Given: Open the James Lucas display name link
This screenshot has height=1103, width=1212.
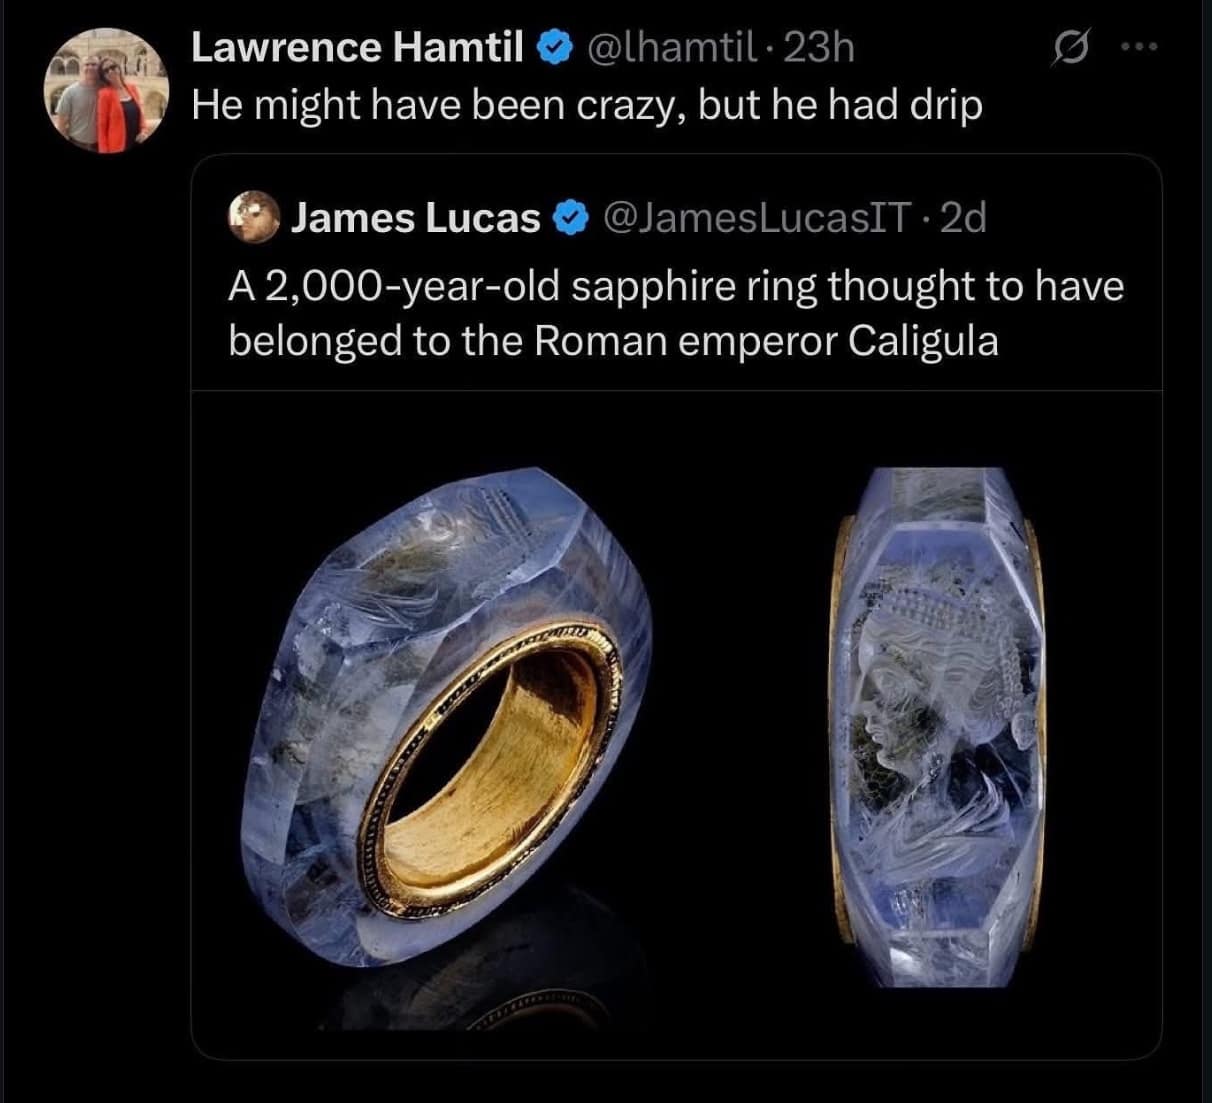Looking at the screenshot, I should 415,217.
